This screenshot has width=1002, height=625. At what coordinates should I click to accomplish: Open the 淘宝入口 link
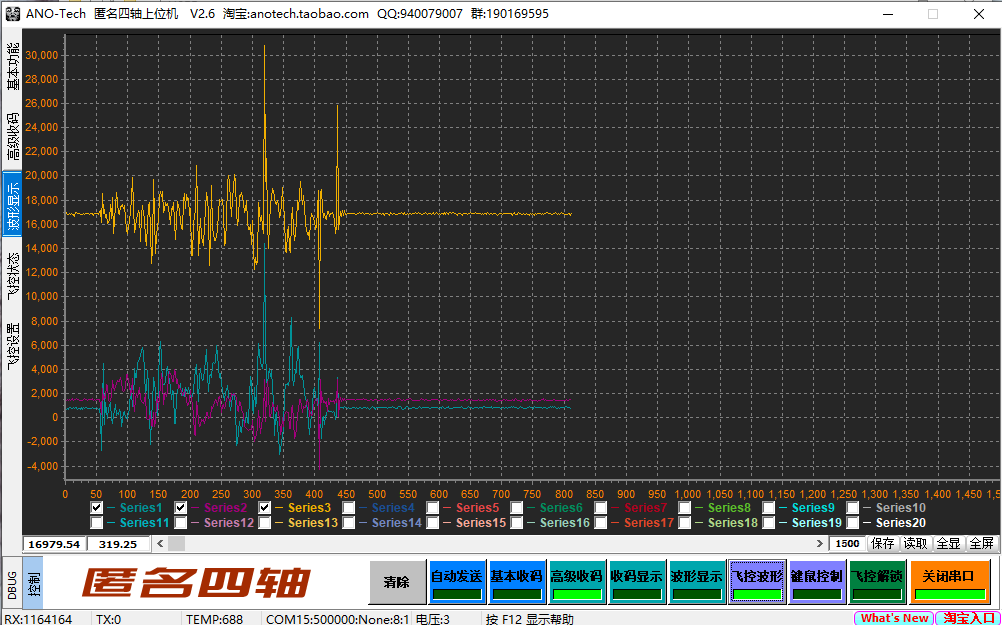pos(968,618)
